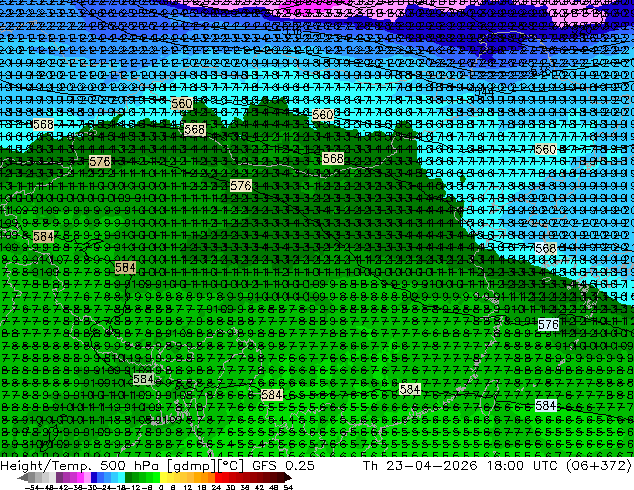Click the cyan swatch in the legend
Image resolution: width=634 pixels, height=490 pixels.
(x=121, y=477)
